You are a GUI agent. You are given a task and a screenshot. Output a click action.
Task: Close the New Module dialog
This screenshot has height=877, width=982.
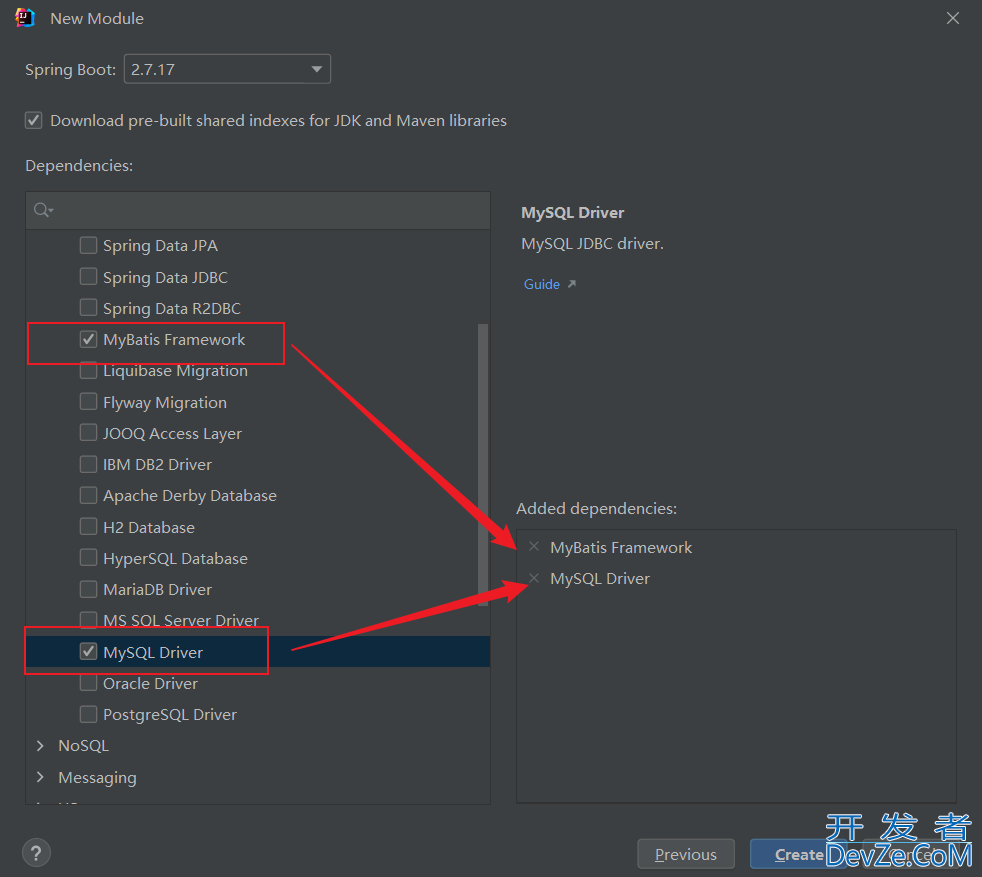[953, 18]
